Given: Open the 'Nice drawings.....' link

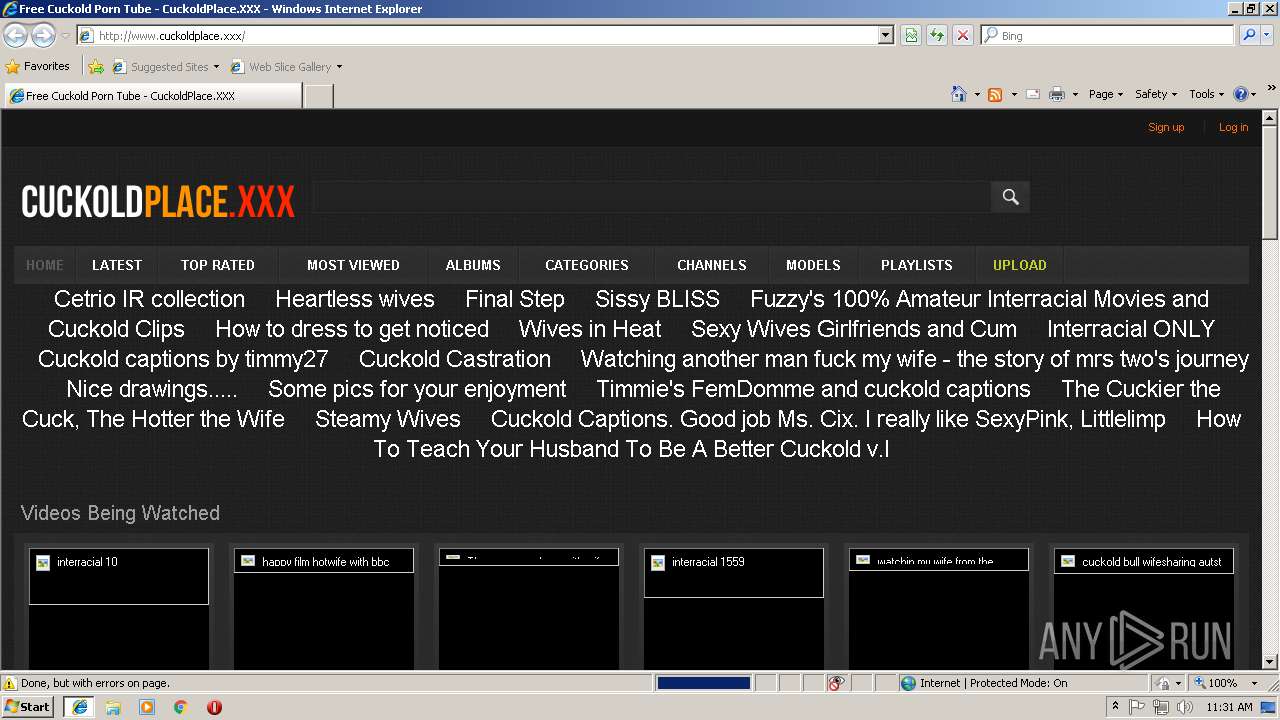Looking at the screenshot, I should tap(152, 389).
